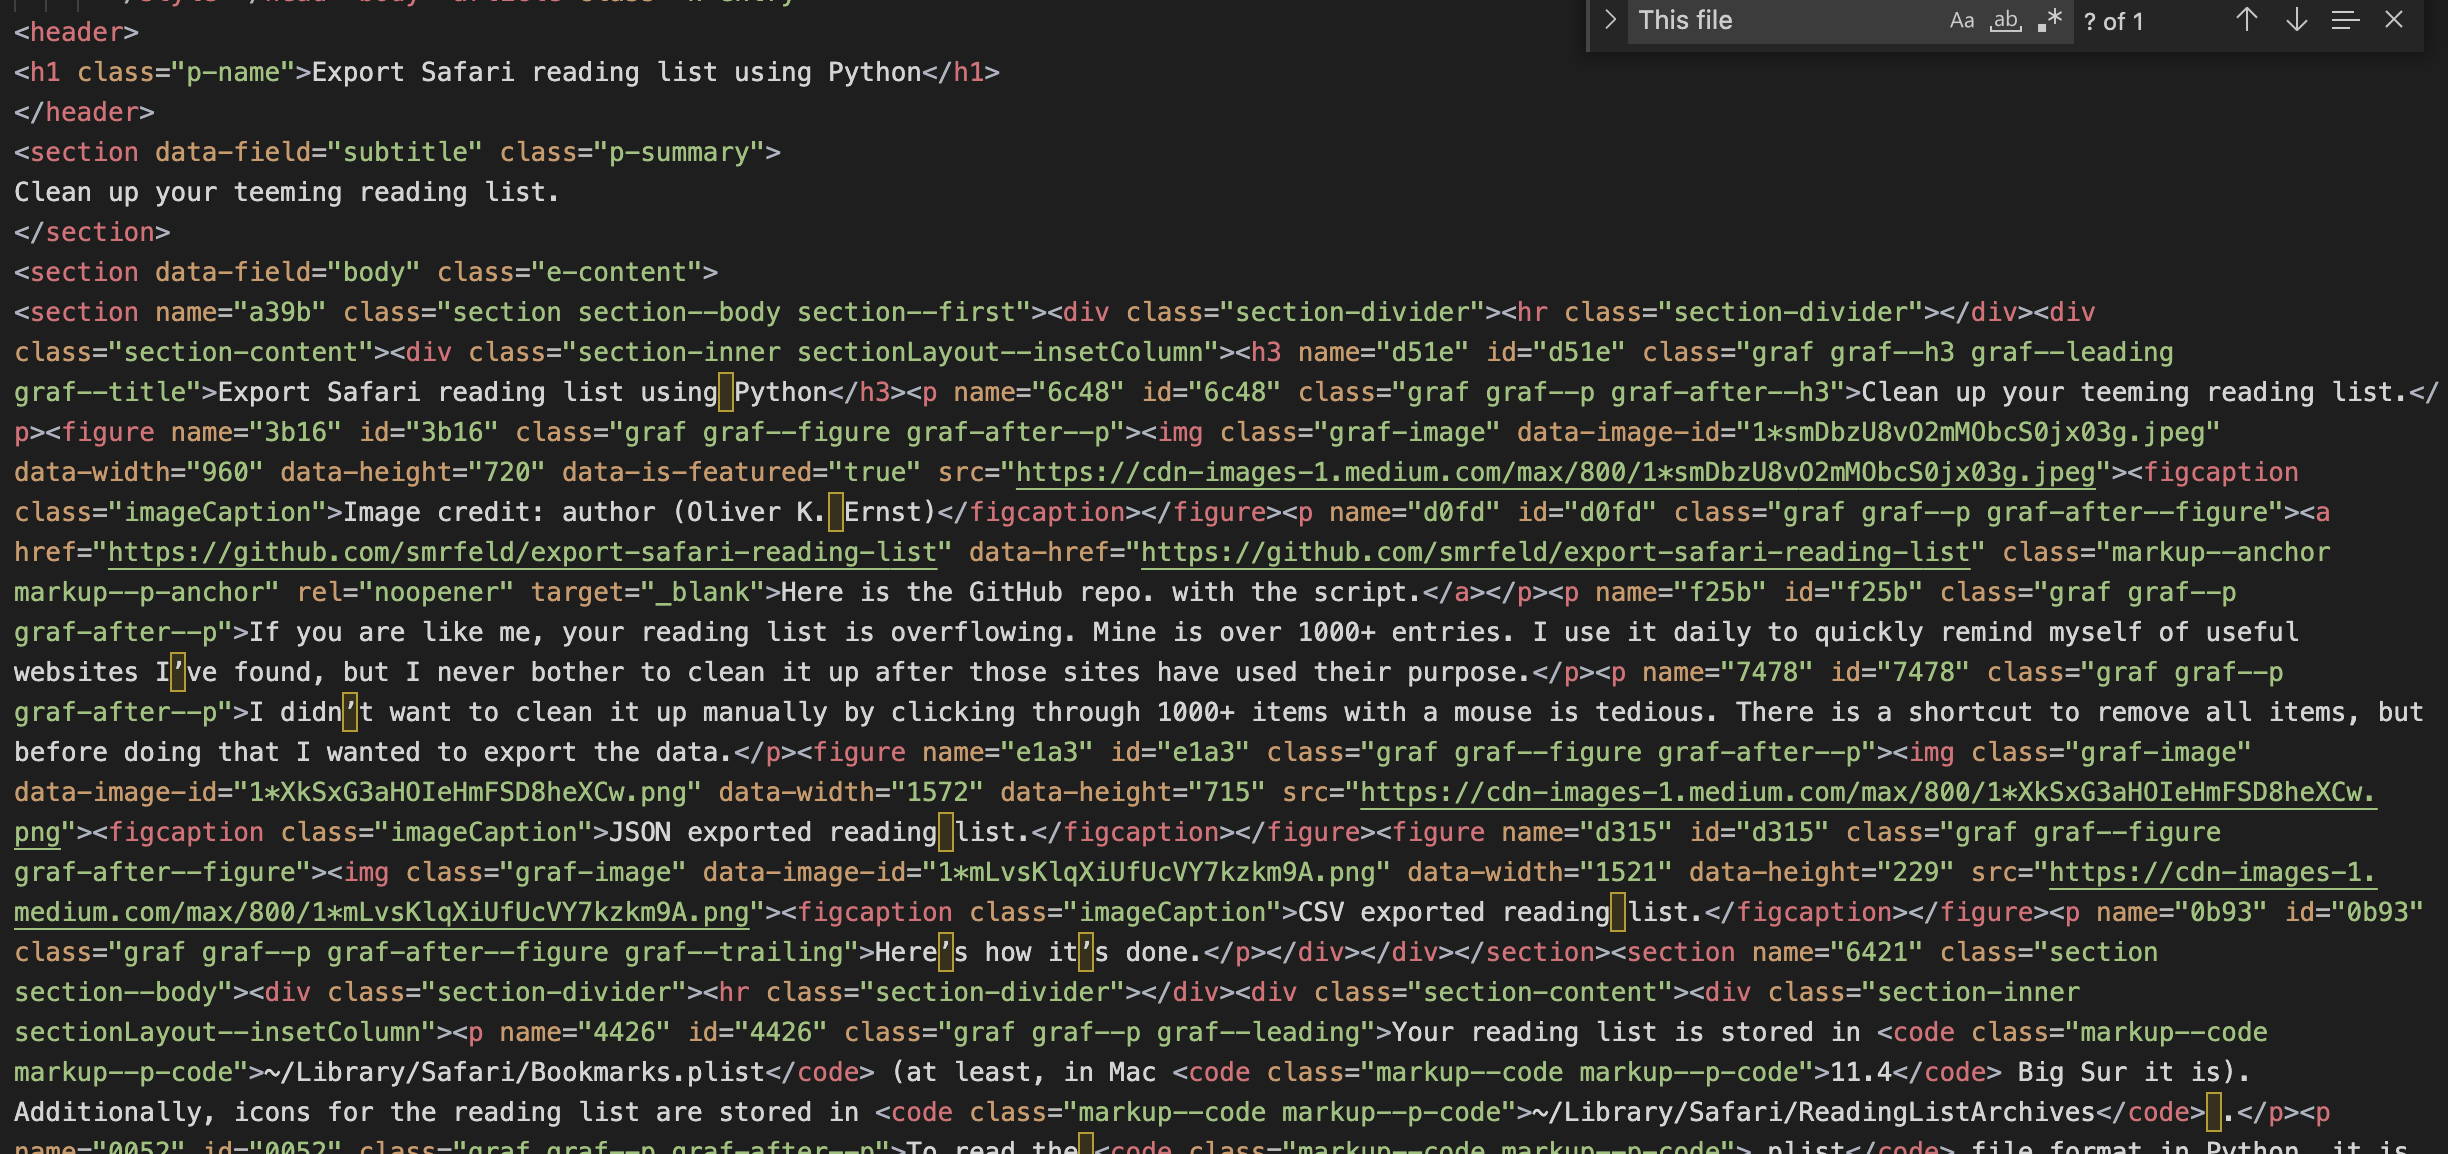Go to next match arrow

(x=2296, y=21)
